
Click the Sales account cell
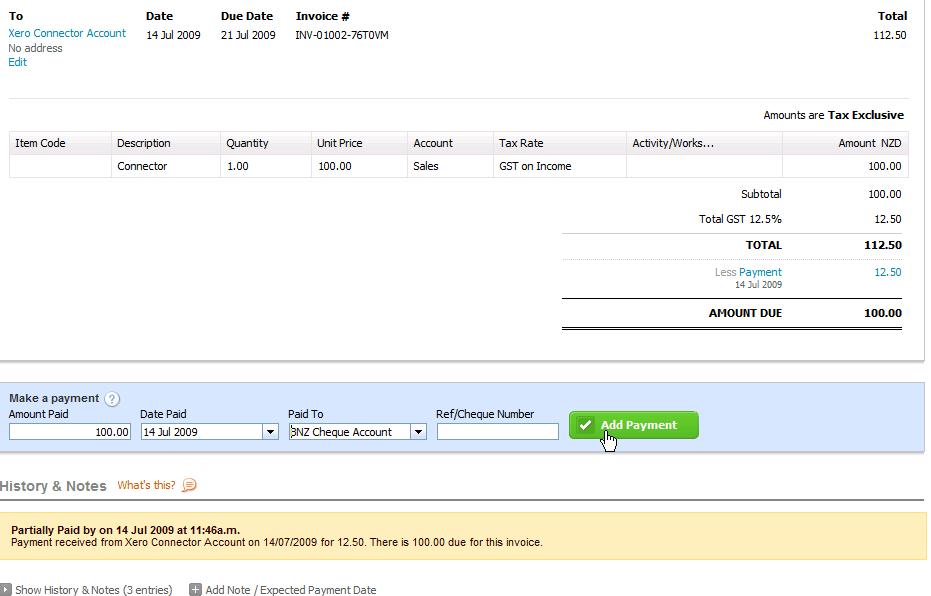click(450, 166)
